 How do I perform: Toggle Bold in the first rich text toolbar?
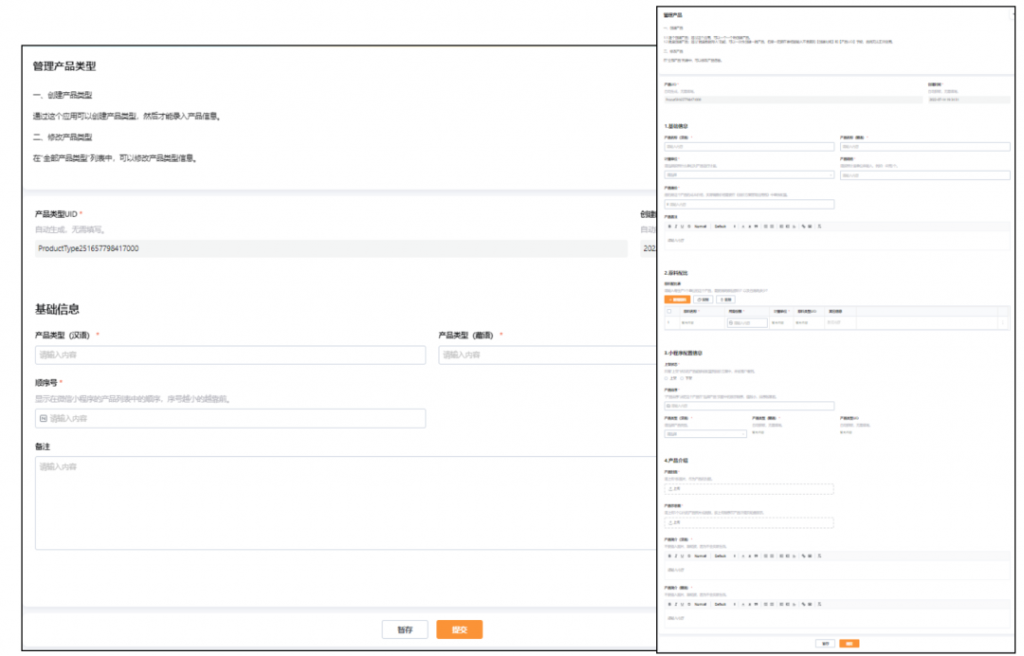tap(669, 226)
